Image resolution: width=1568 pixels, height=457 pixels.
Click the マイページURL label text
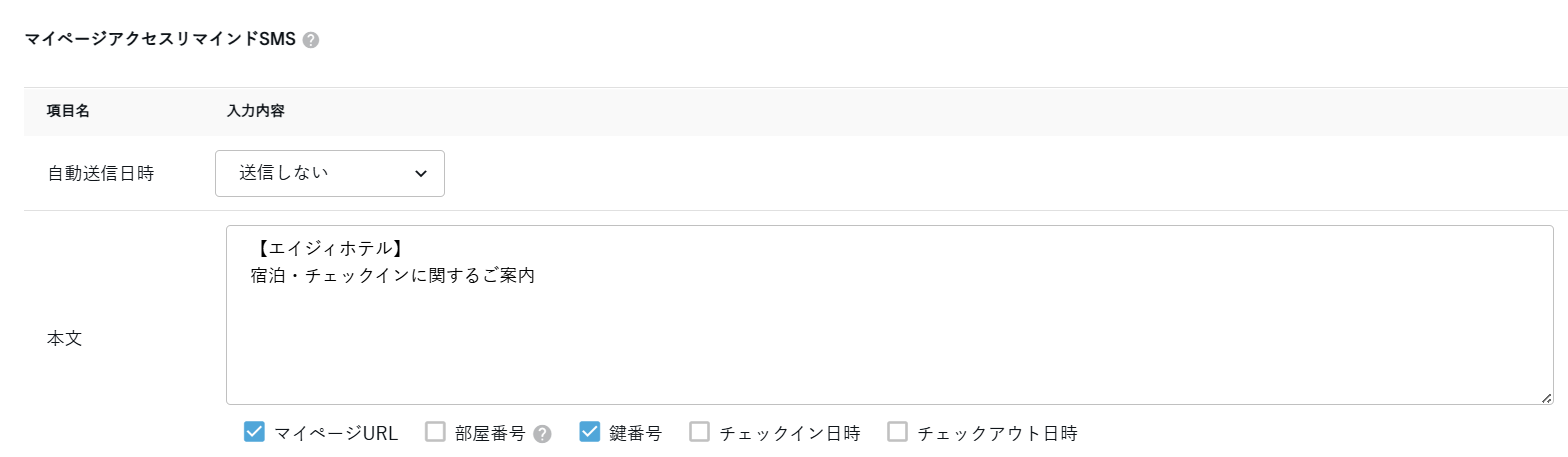[x=336, y=434]
